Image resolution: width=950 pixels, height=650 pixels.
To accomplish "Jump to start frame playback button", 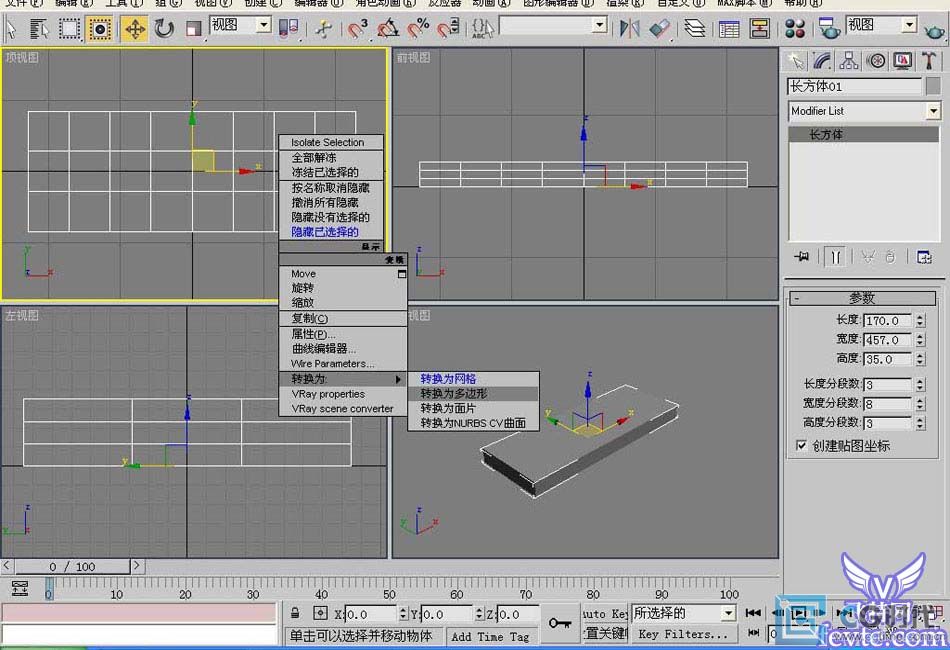I will [x=753, y=613].
